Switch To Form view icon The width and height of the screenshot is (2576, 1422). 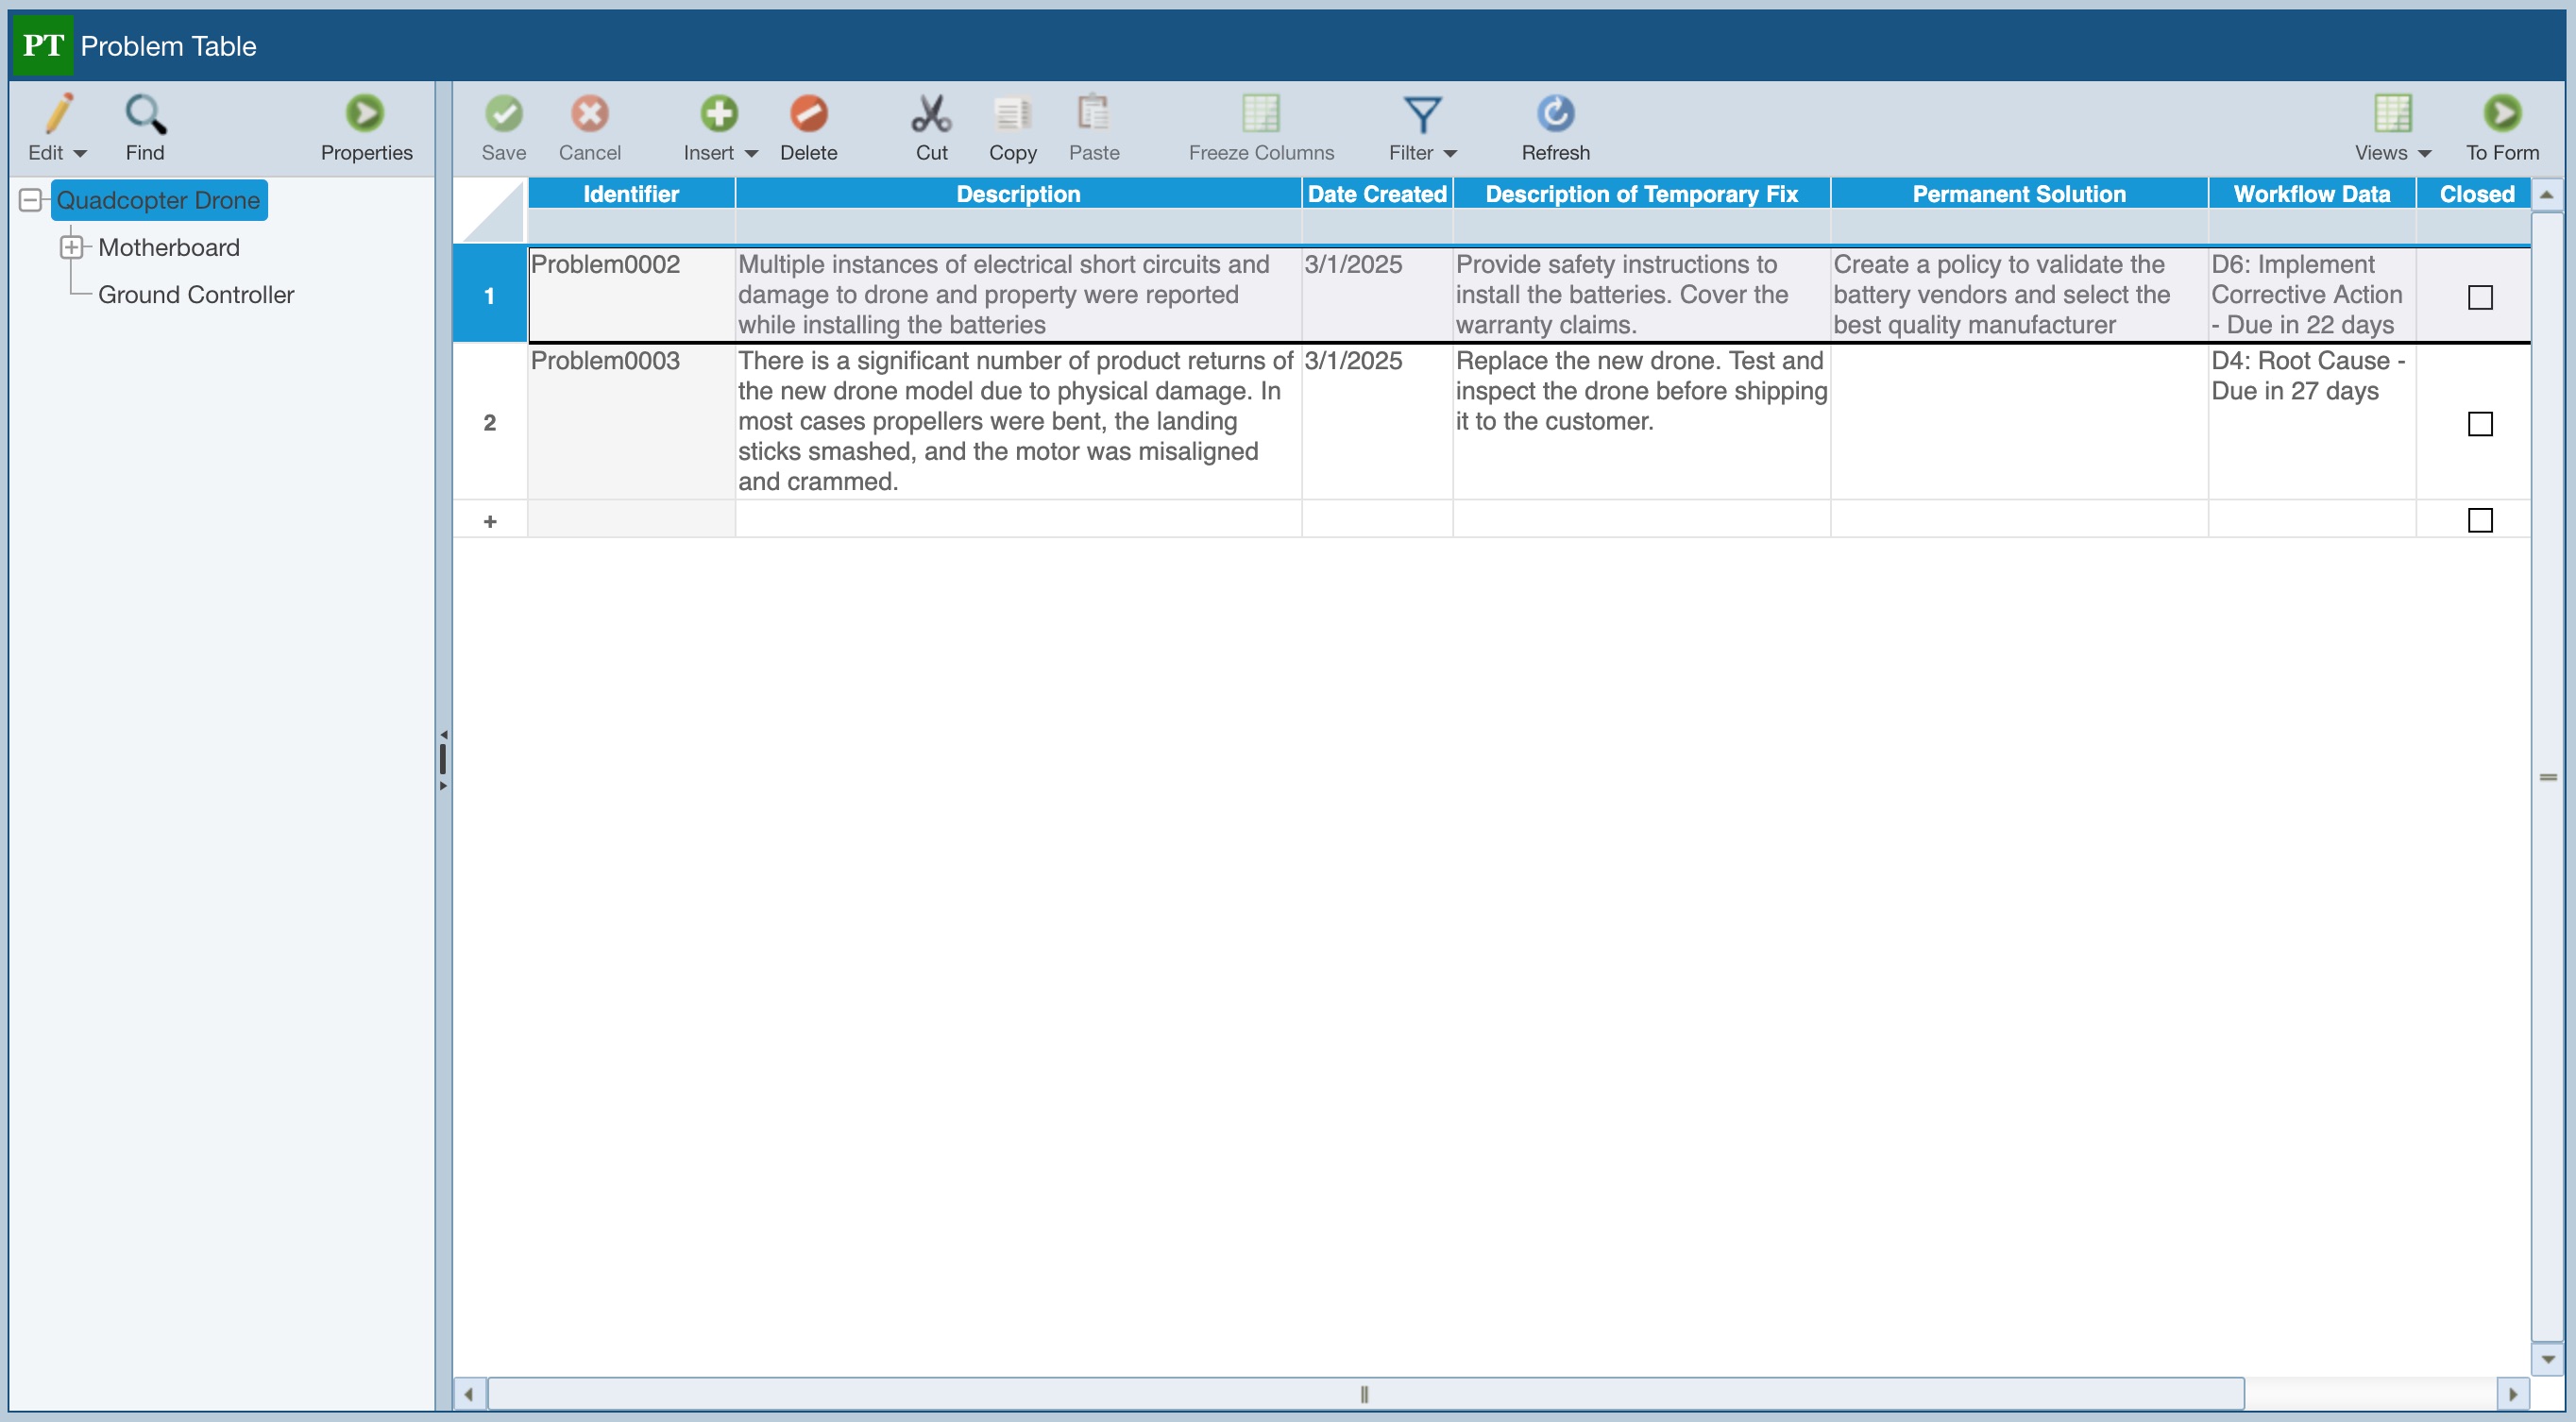pyautogui.click(x=2502, y=113)
